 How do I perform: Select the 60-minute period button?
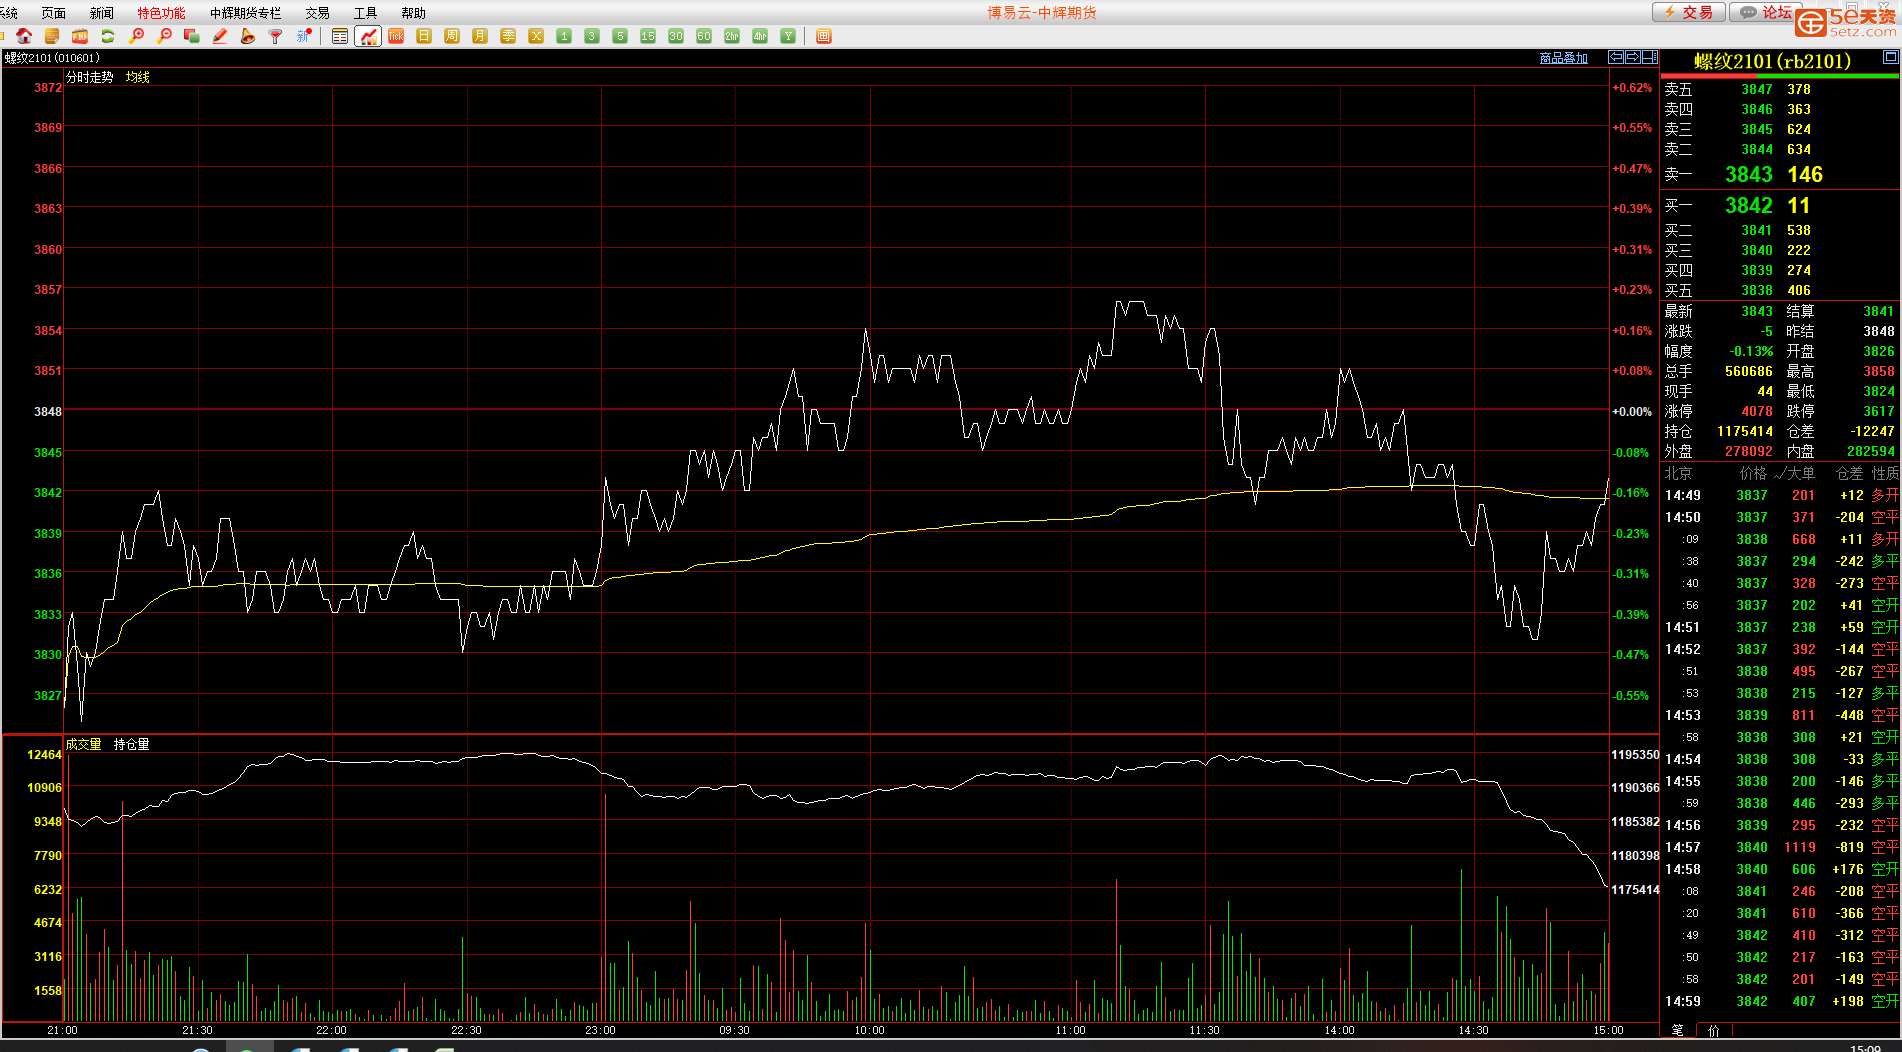pos(704,36)
